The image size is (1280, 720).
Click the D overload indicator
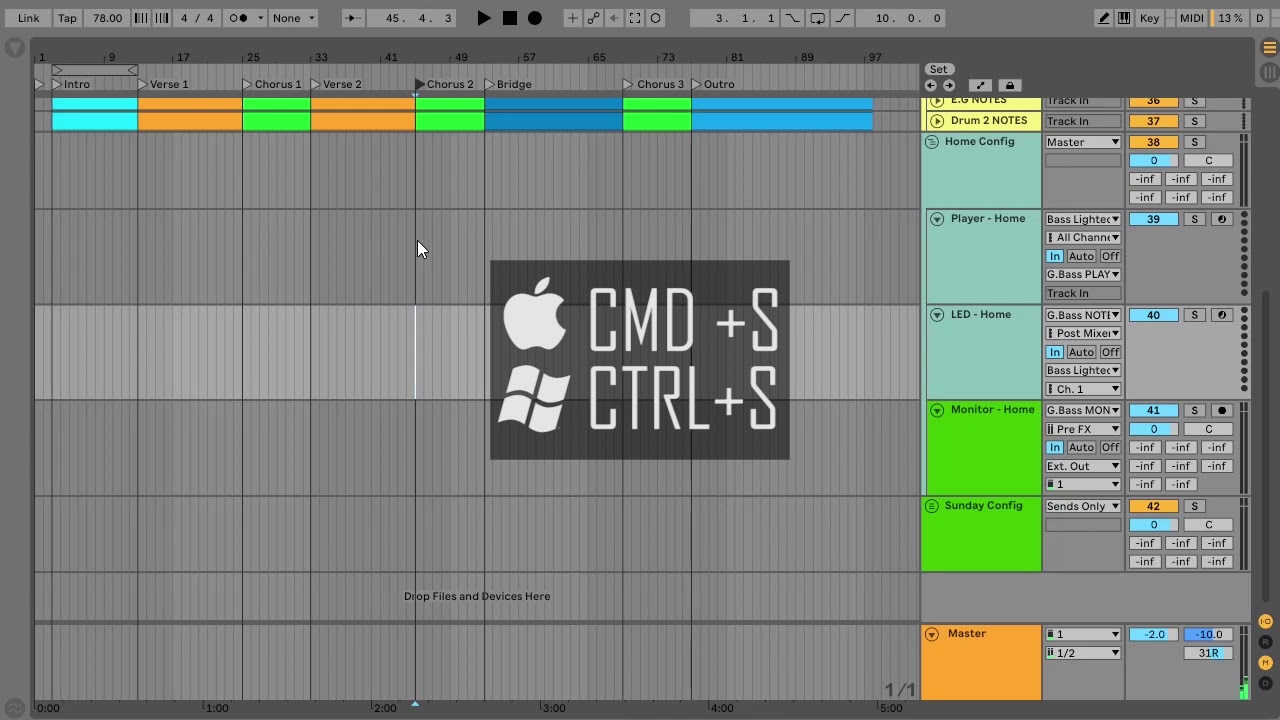1260,18
